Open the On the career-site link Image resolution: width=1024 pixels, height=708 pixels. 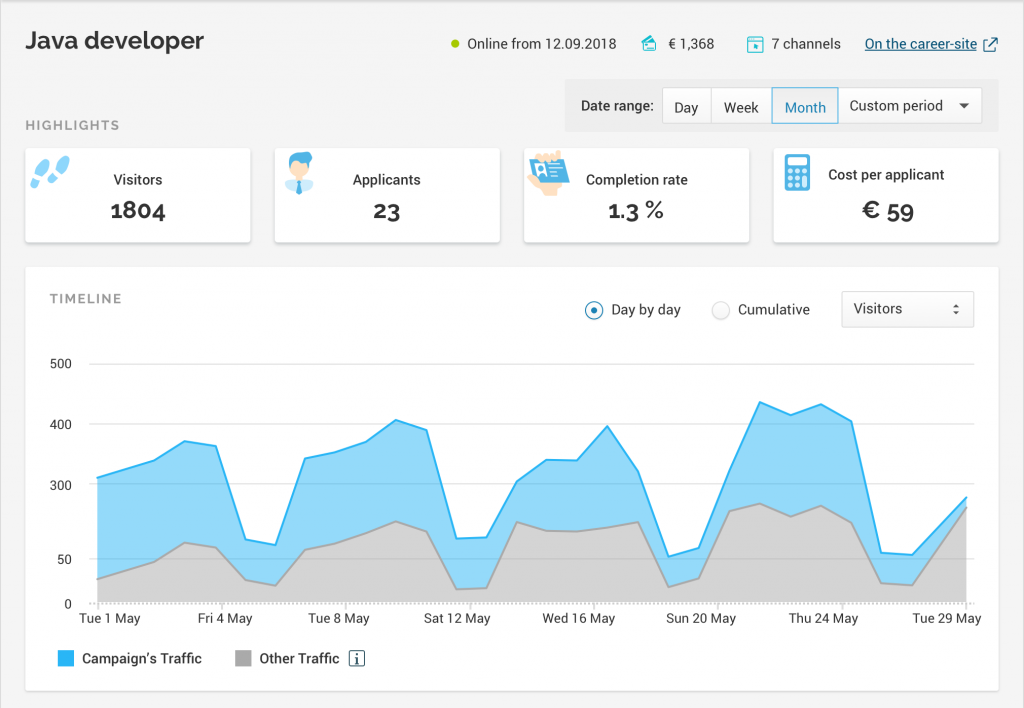(x=921, y=44)
